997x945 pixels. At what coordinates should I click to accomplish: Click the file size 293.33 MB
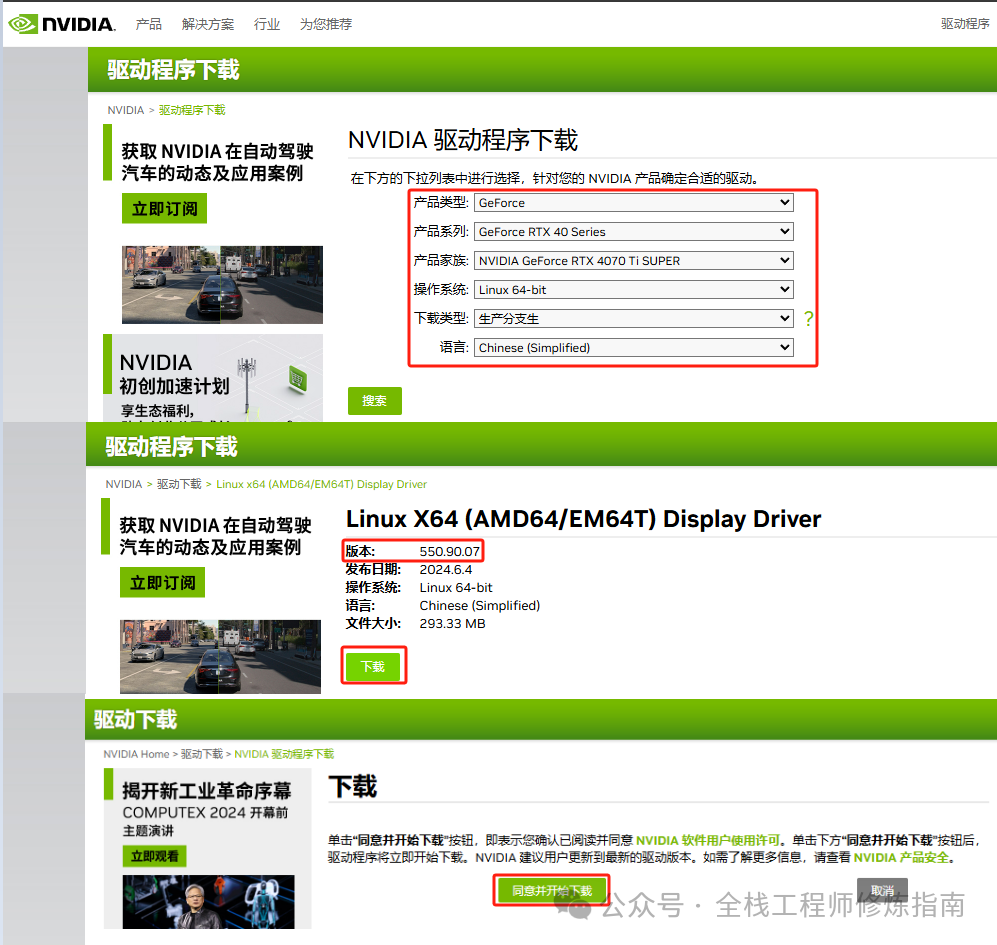(452, 623)
